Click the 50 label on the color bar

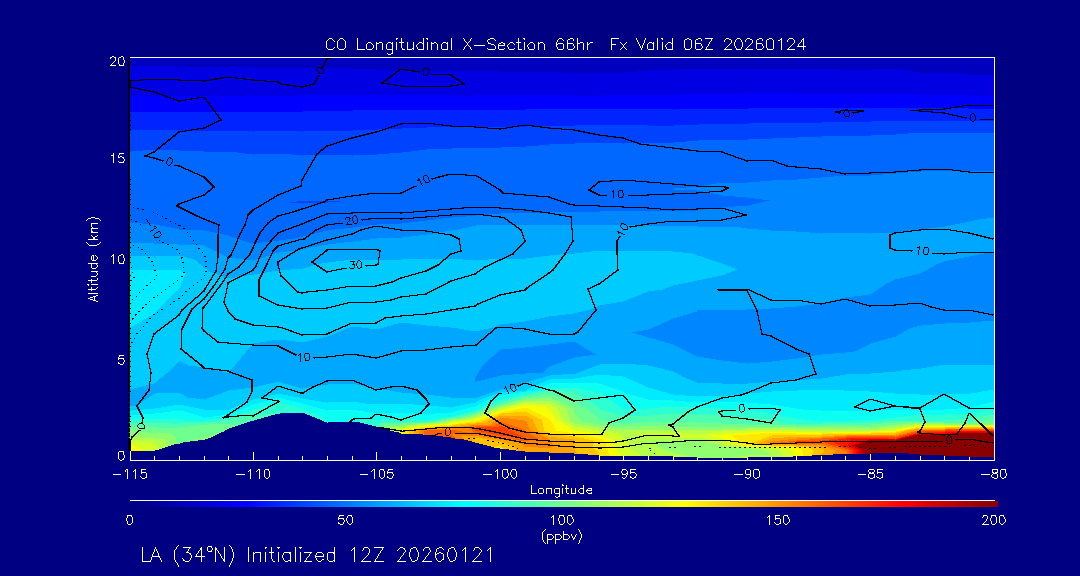(345, 520)
